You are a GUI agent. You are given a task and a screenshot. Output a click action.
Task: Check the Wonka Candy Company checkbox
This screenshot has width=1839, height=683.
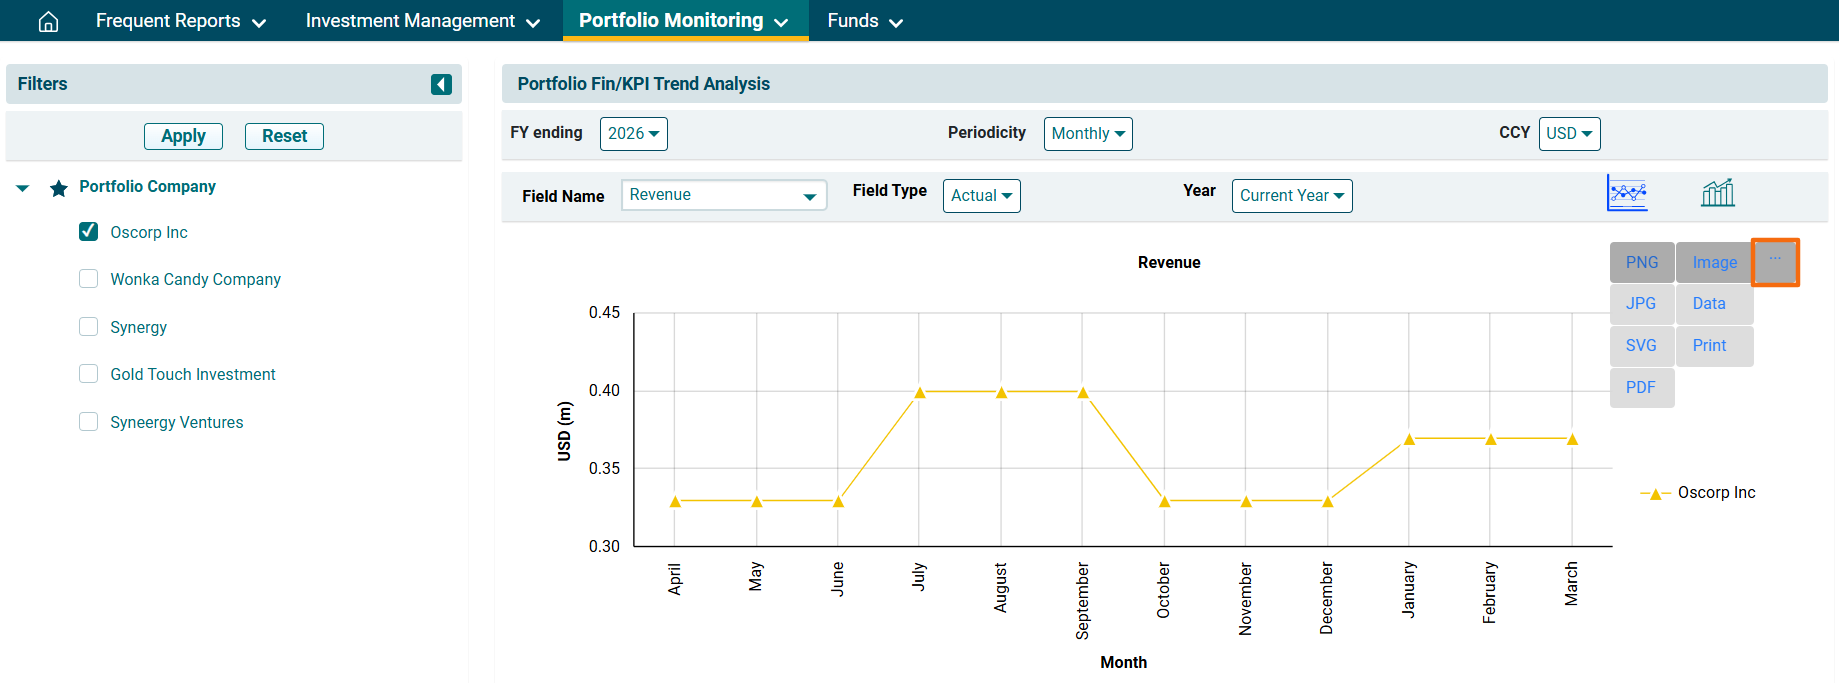[89, 279]
